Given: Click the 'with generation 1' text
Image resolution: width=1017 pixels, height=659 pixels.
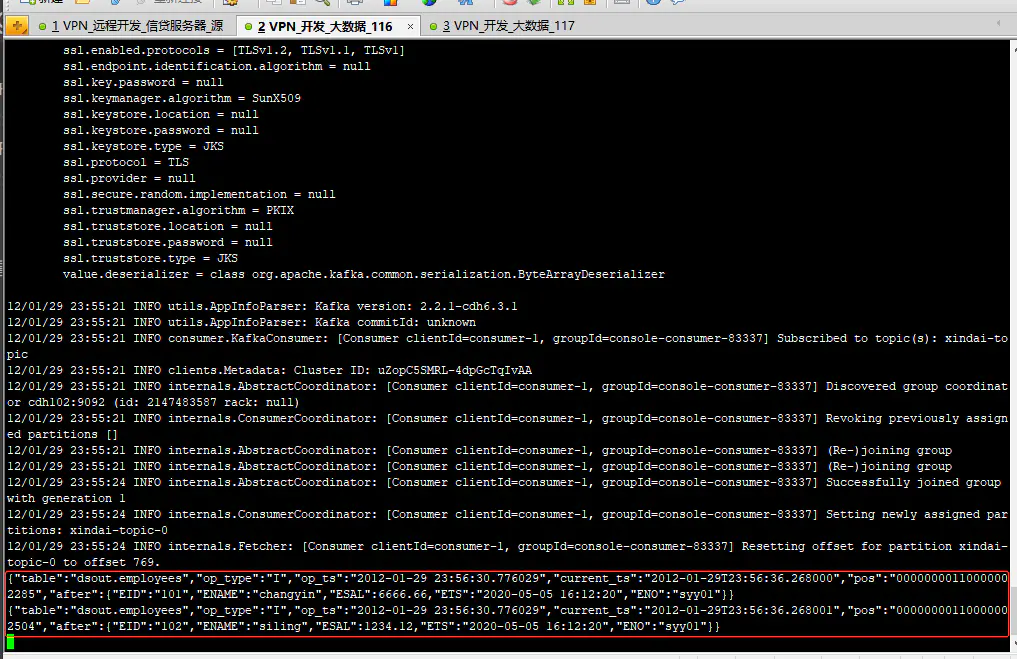Looking at the screenshot, I should (66, 498).
